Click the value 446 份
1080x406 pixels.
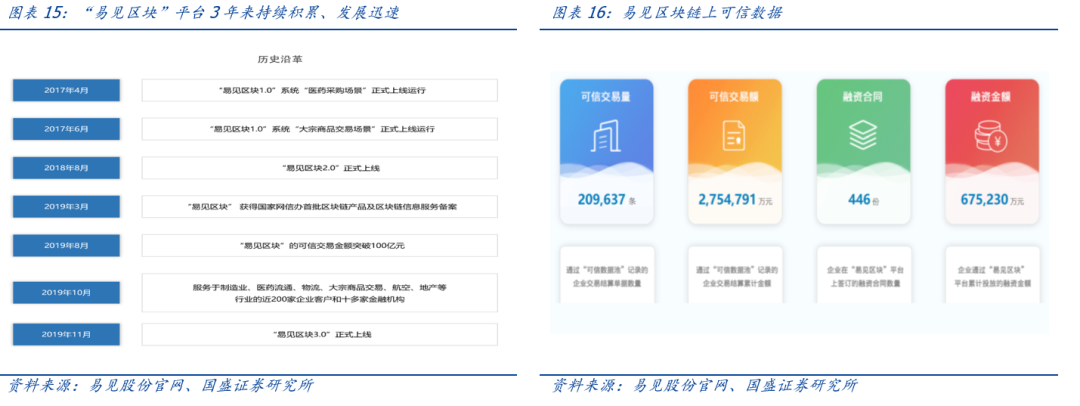click(x=864, y=200)
